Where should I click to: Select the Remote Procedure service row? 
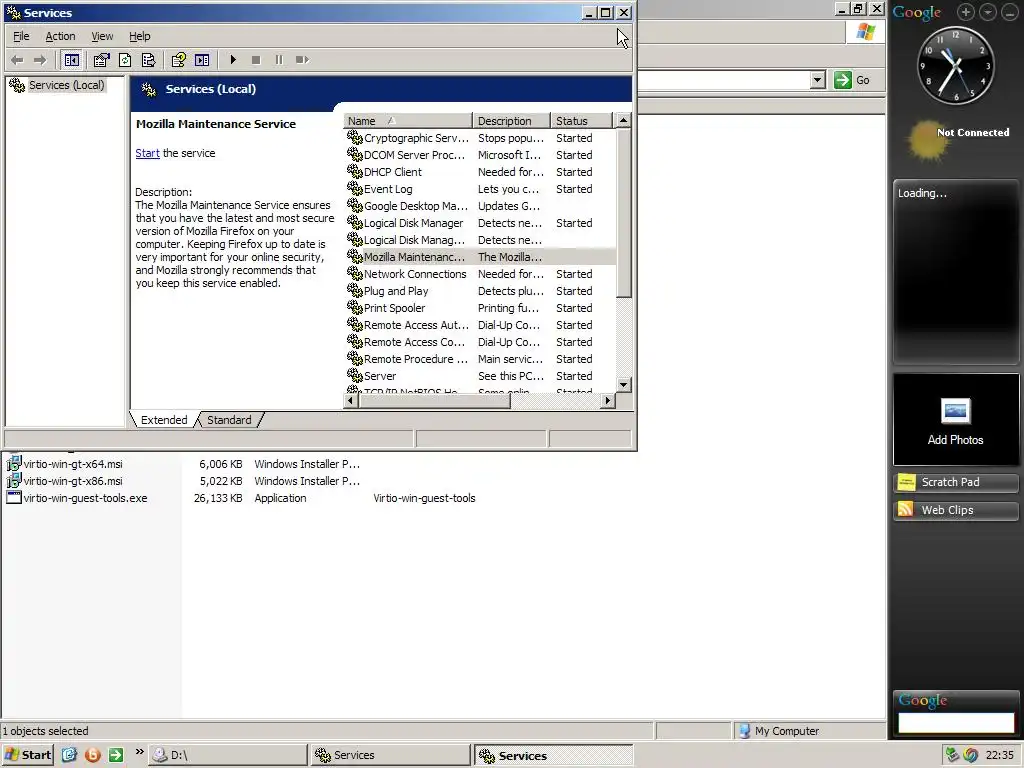point(480,359)
